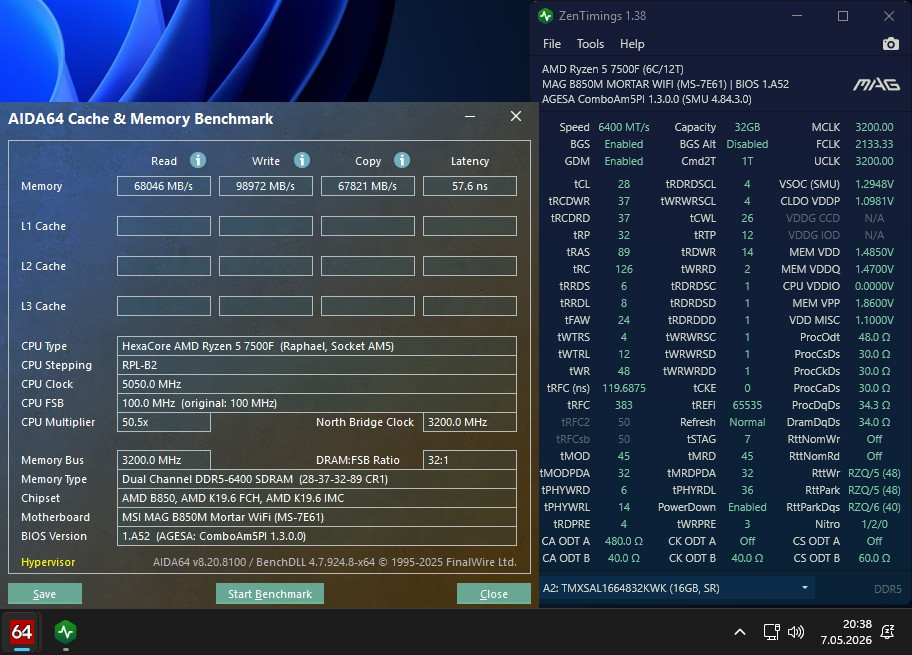Open network status tray icon
912x655 pixels.
[771, 632]
